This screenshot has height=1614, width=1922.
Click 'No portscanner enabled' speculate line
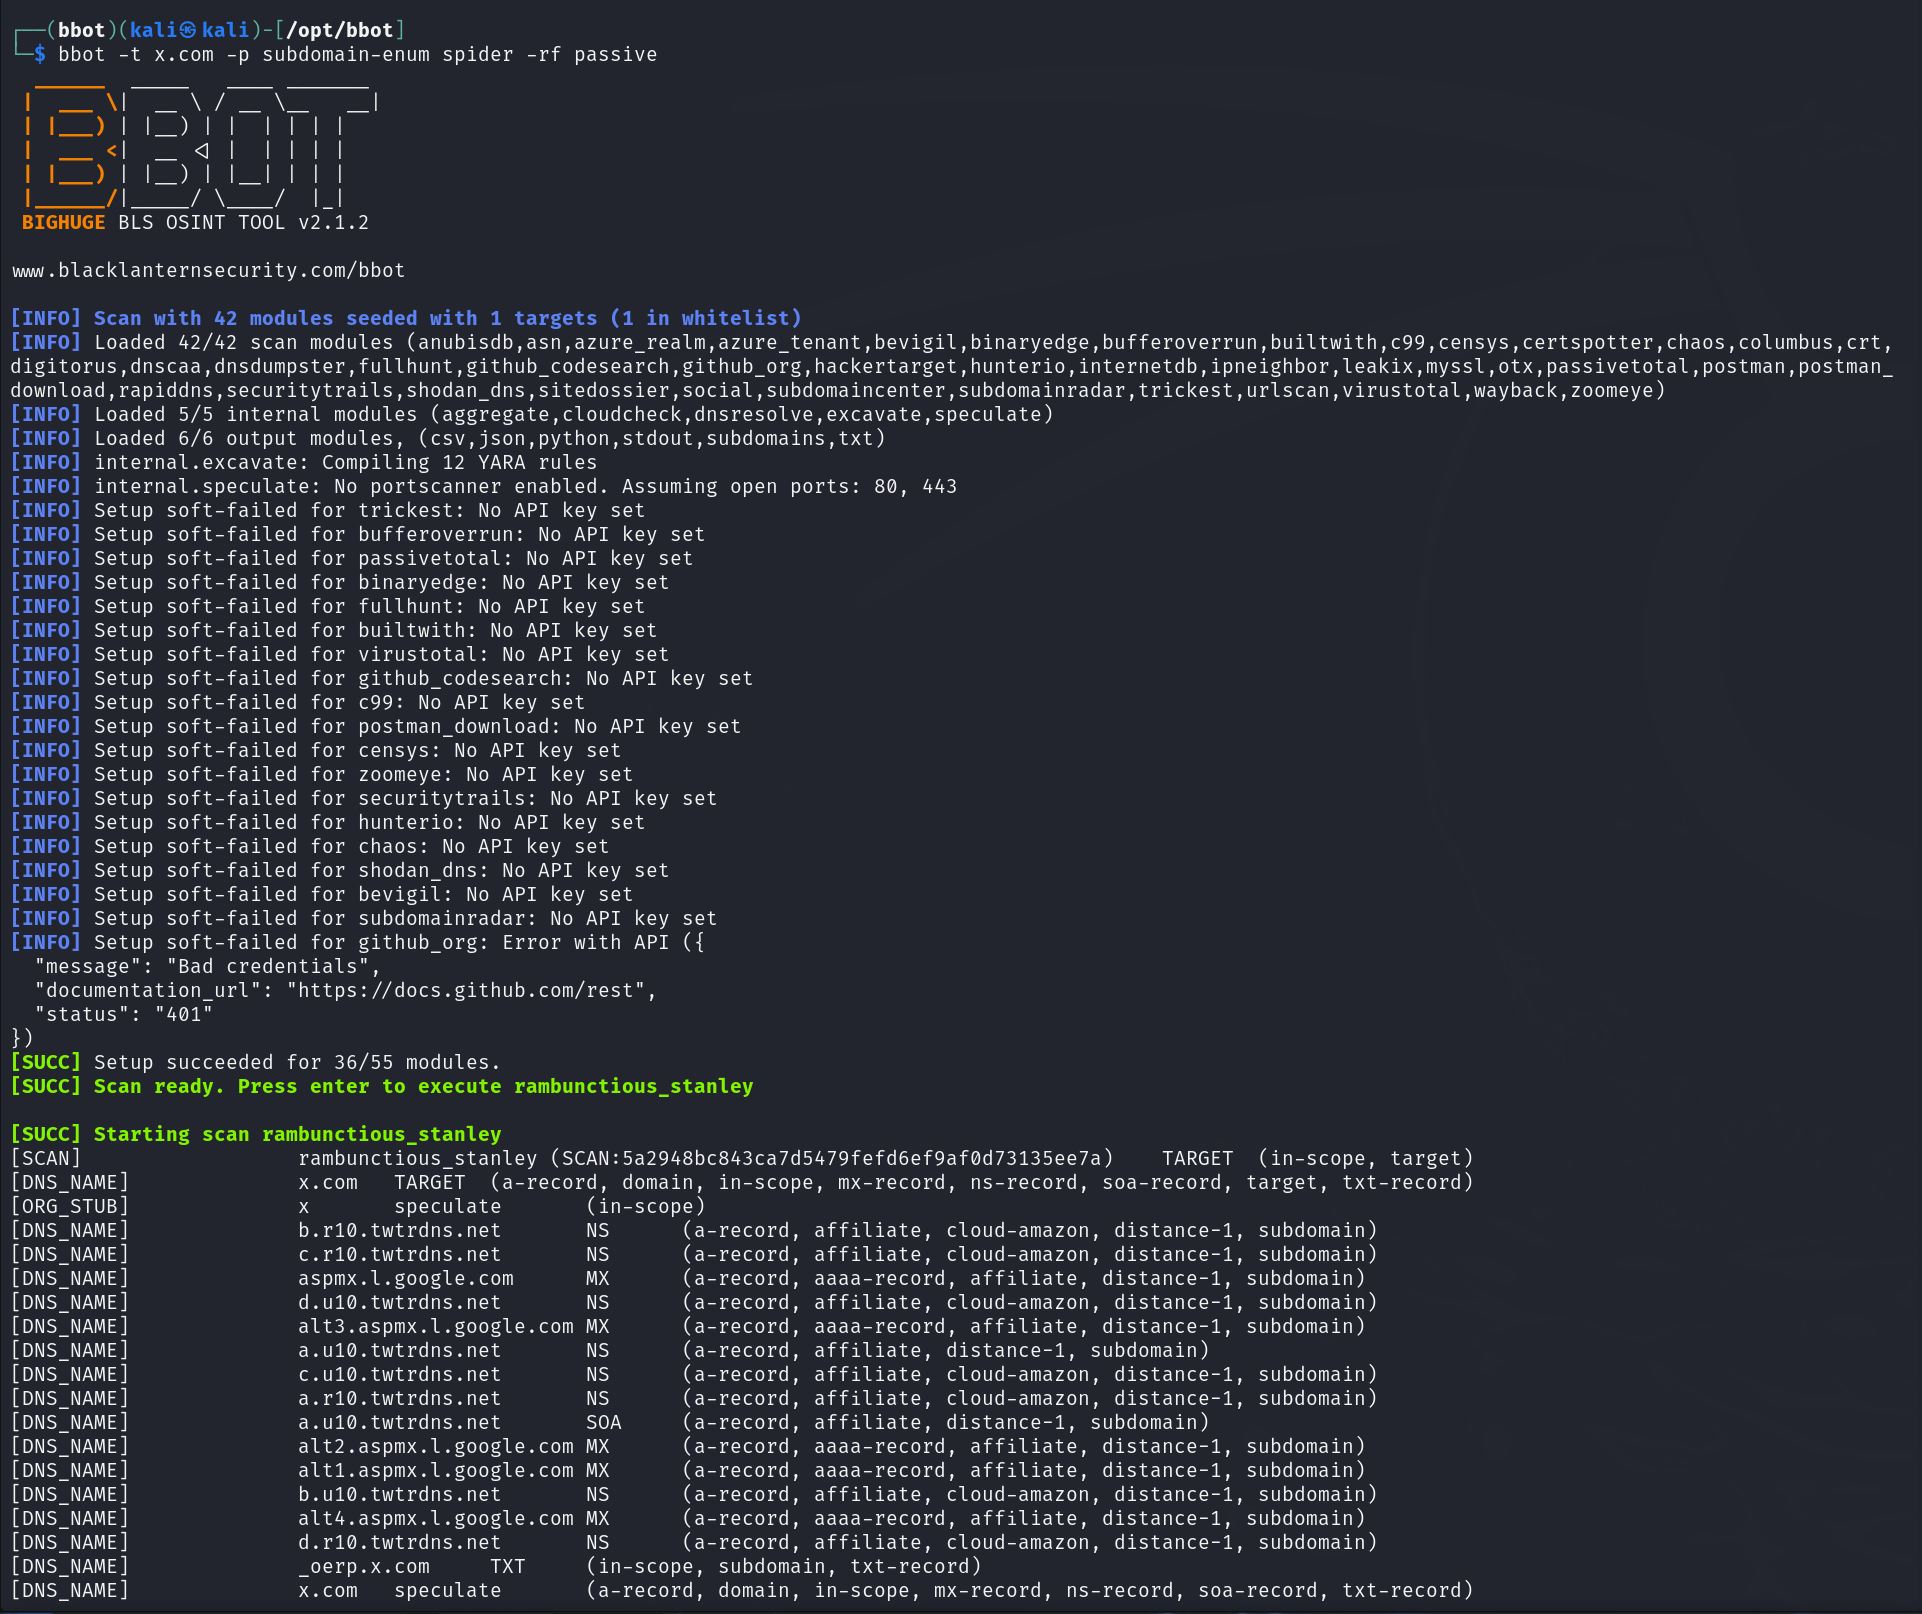[x=483, y=486]
